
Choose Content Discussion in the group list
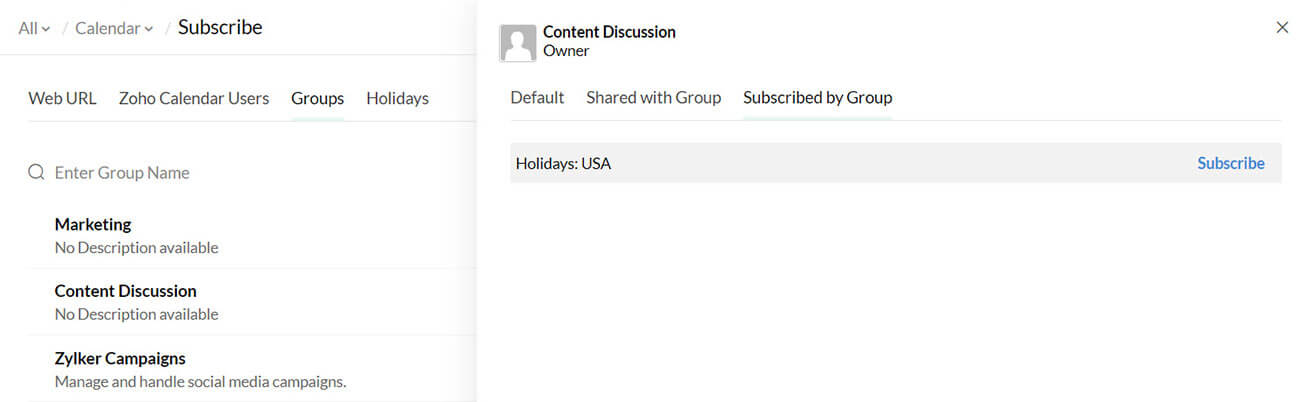(125, 291)
